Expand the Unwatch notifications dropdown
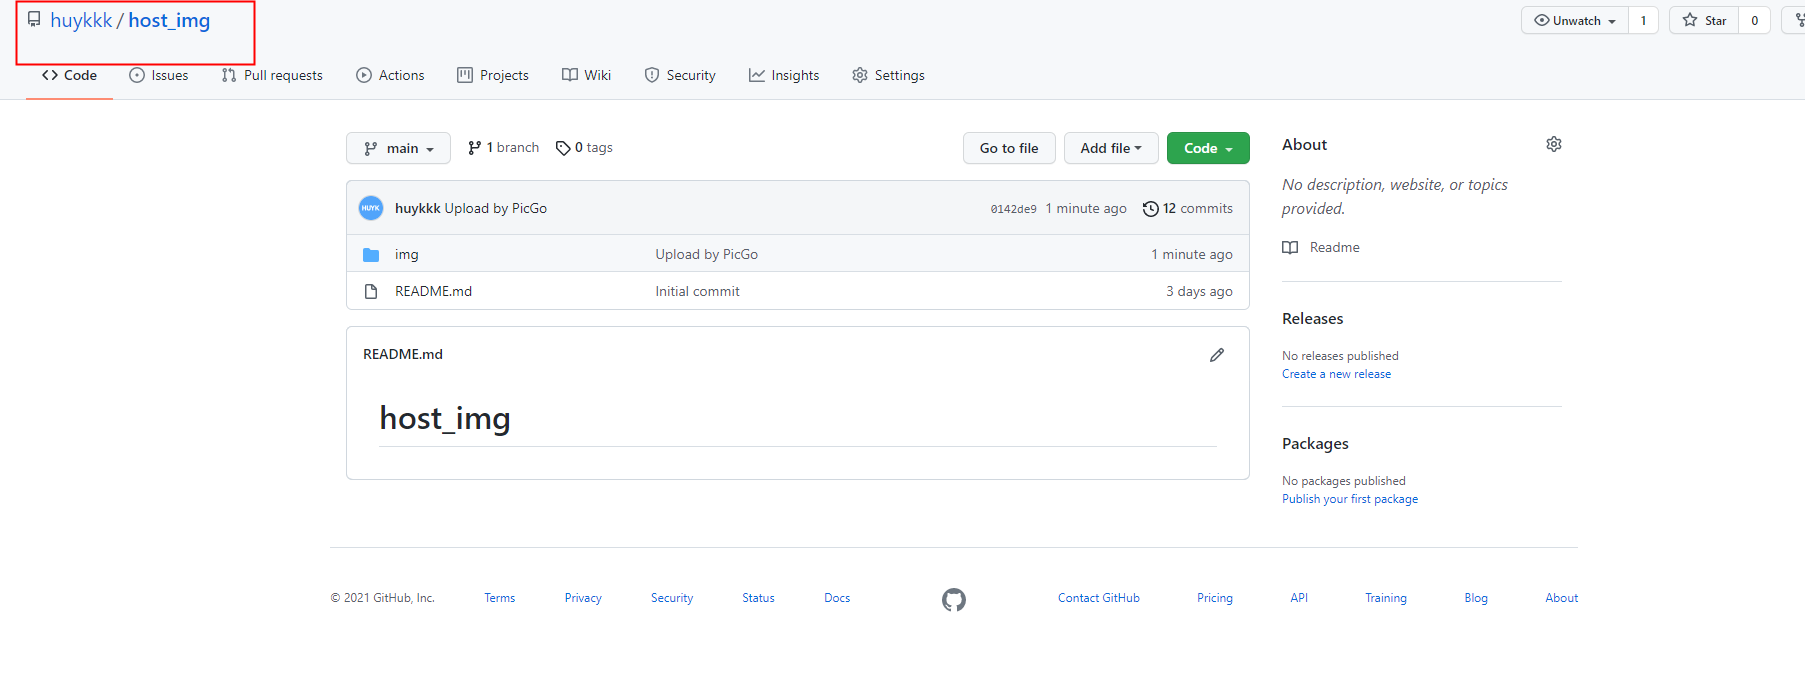Screen dimensions: 1805x694 1575,20
